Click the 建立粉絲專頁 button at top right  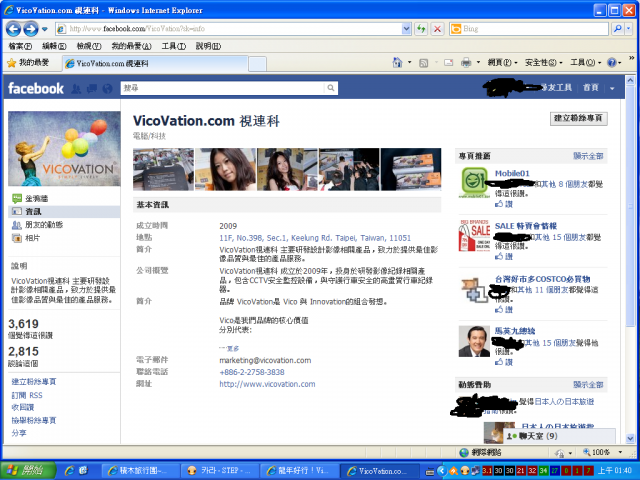(578, 118)
